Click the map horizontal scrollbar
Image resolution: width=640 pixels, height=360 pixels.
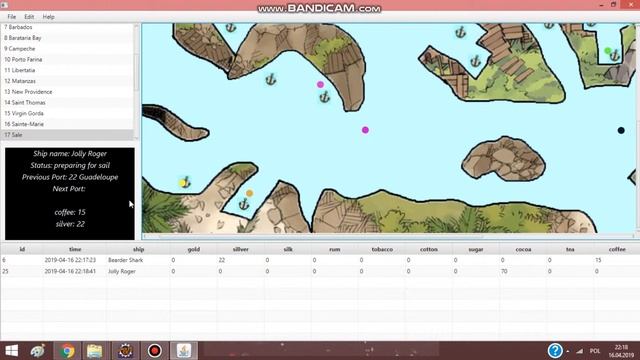click(320, 236)
